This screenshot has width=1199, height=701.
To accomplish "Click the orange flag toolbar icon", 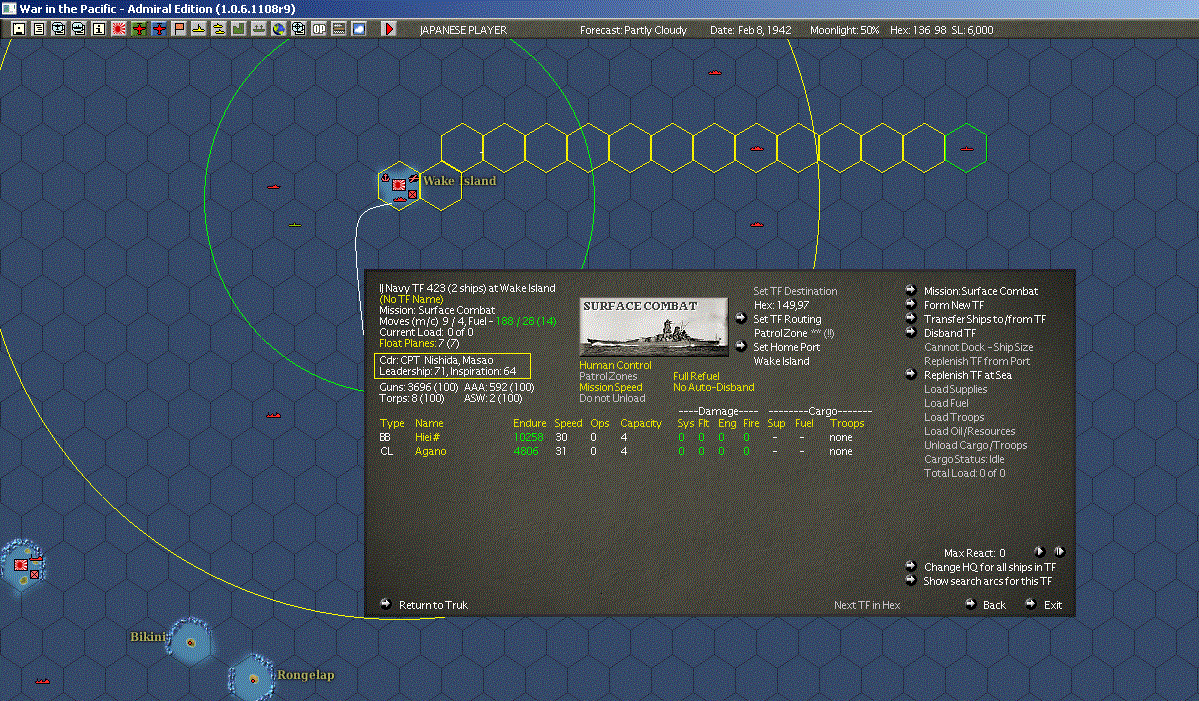I will point(178,29).
